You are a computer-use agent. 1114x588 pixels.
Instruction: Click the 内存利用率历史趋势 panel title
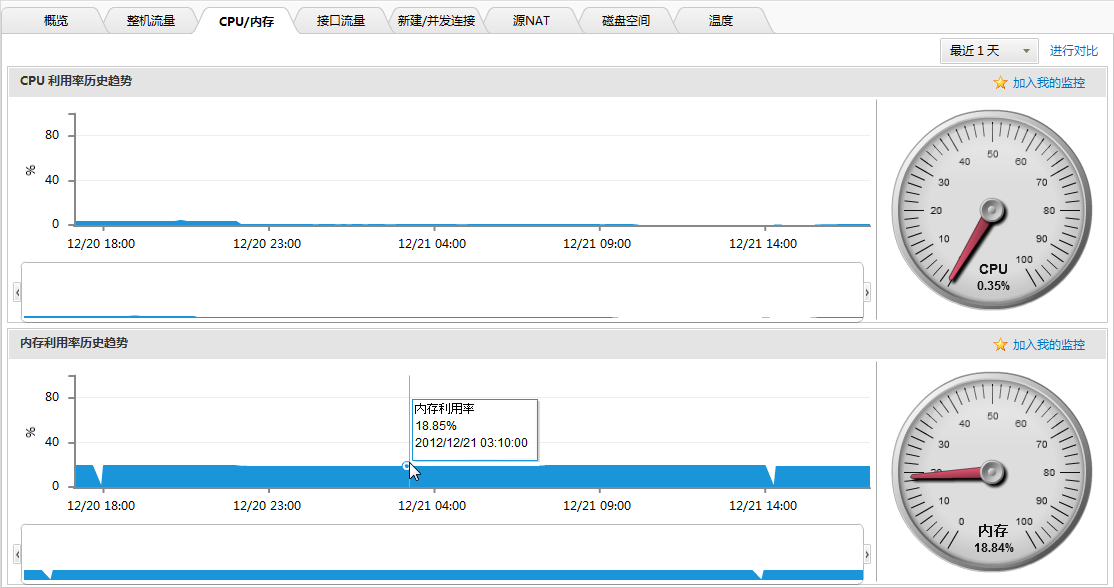click(74, 343)
